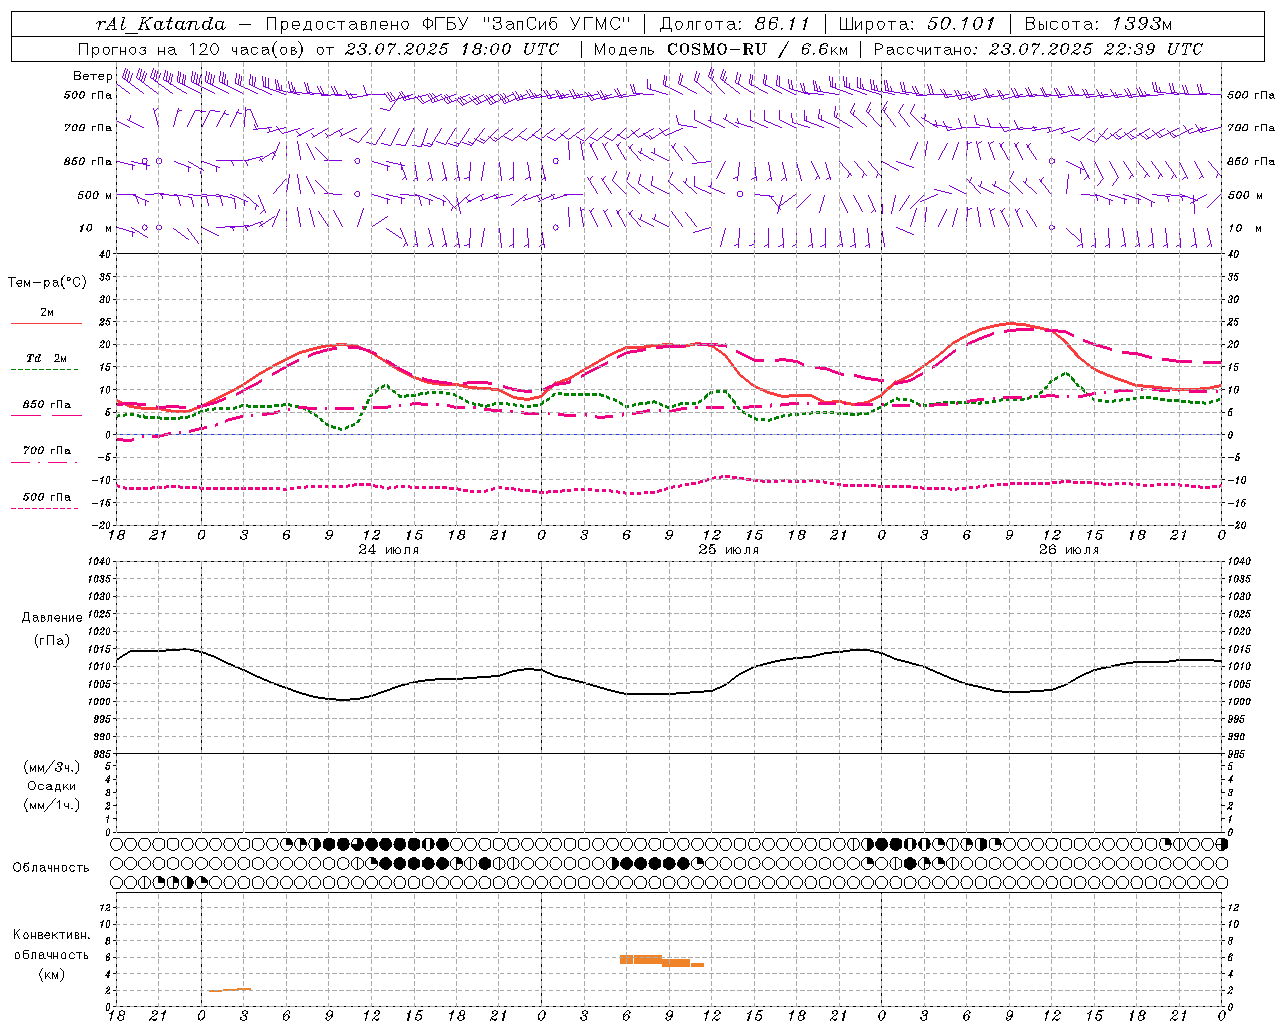Viewport: 1280px width, 1024px height.
Task: Click the Долгота: 86.11 value
Action: click(735, 24)
